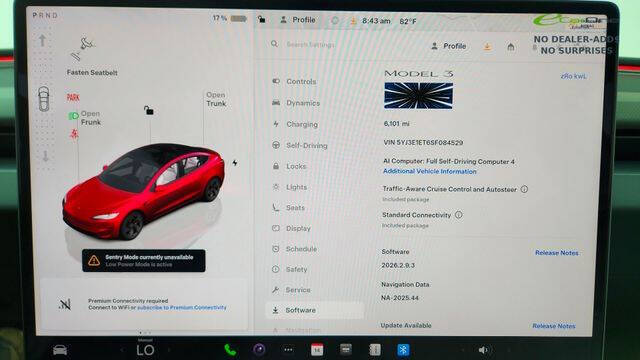Tap the red PARK indicator
640x360 pixels.
pyautogui.click(x=73, y=98)
